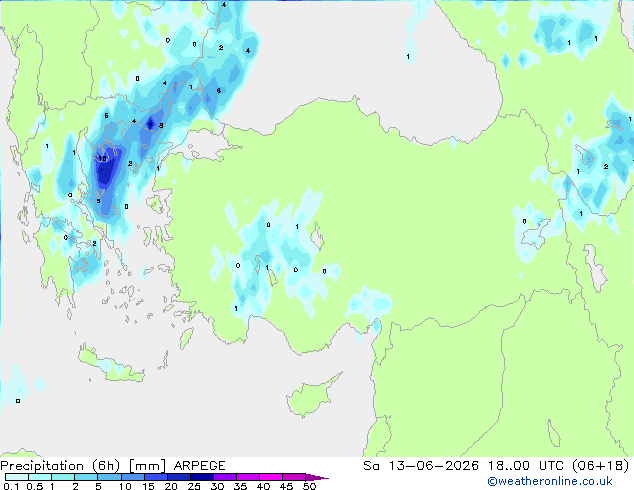The width and height of the screenshot is (634, 490).
Task: Click the legend scale label 45
Action: [x=286, y=486]
